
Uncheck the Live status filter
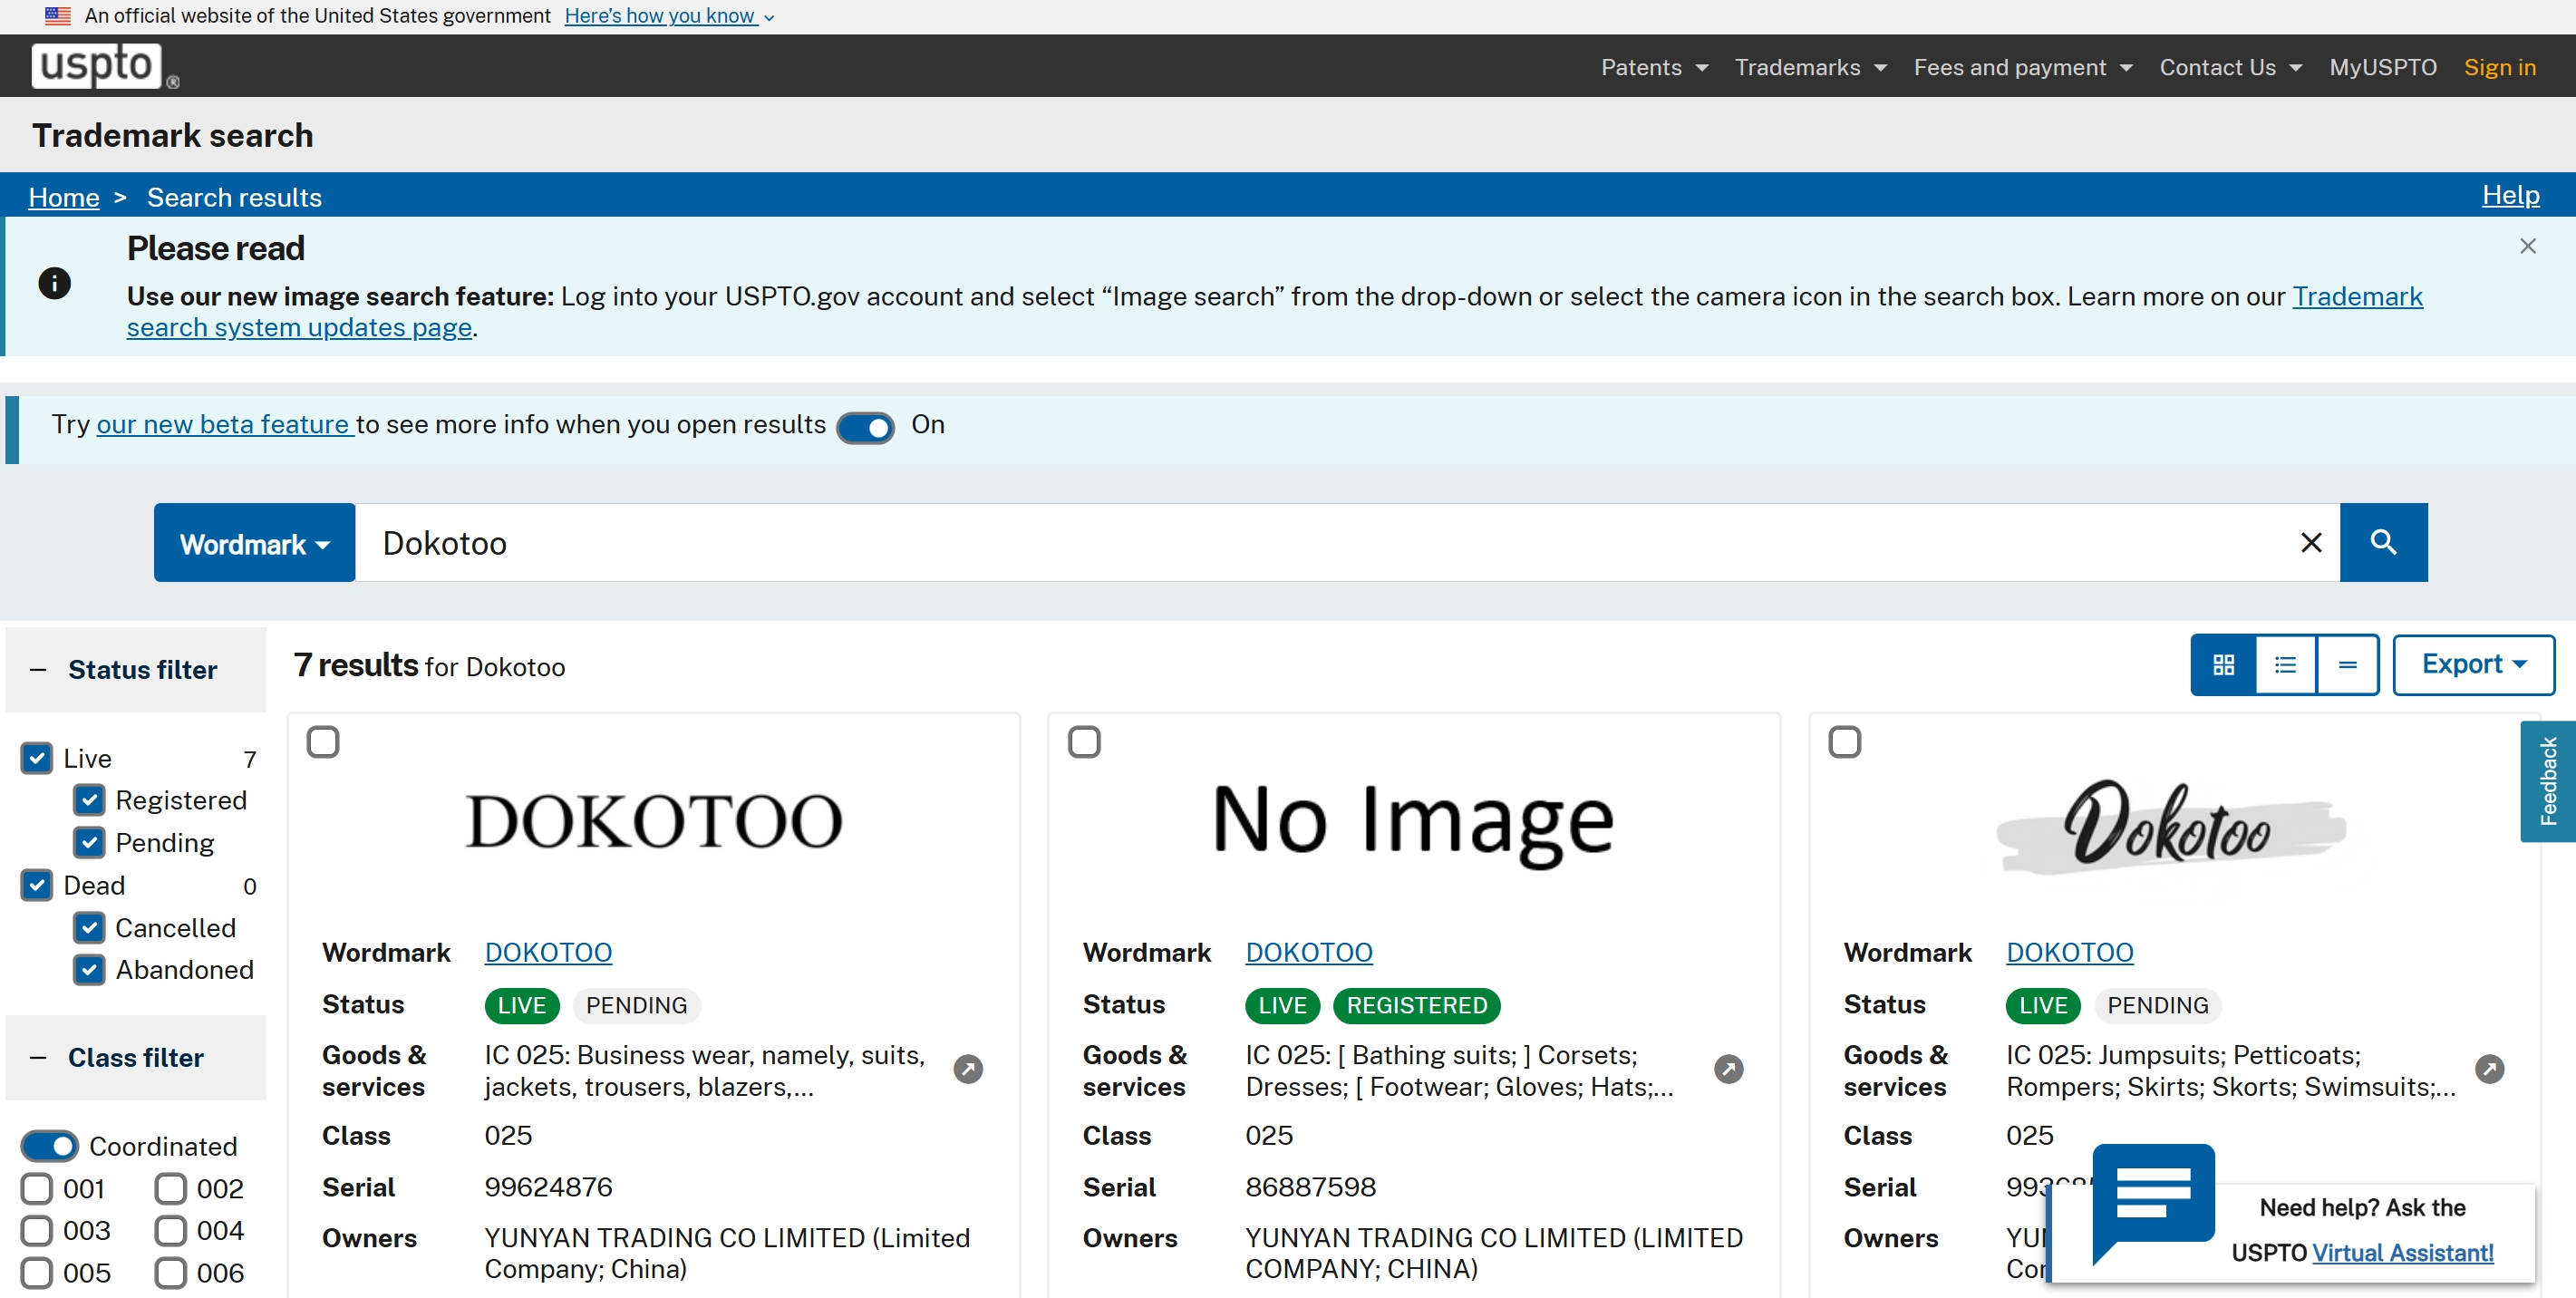[37, 758]
